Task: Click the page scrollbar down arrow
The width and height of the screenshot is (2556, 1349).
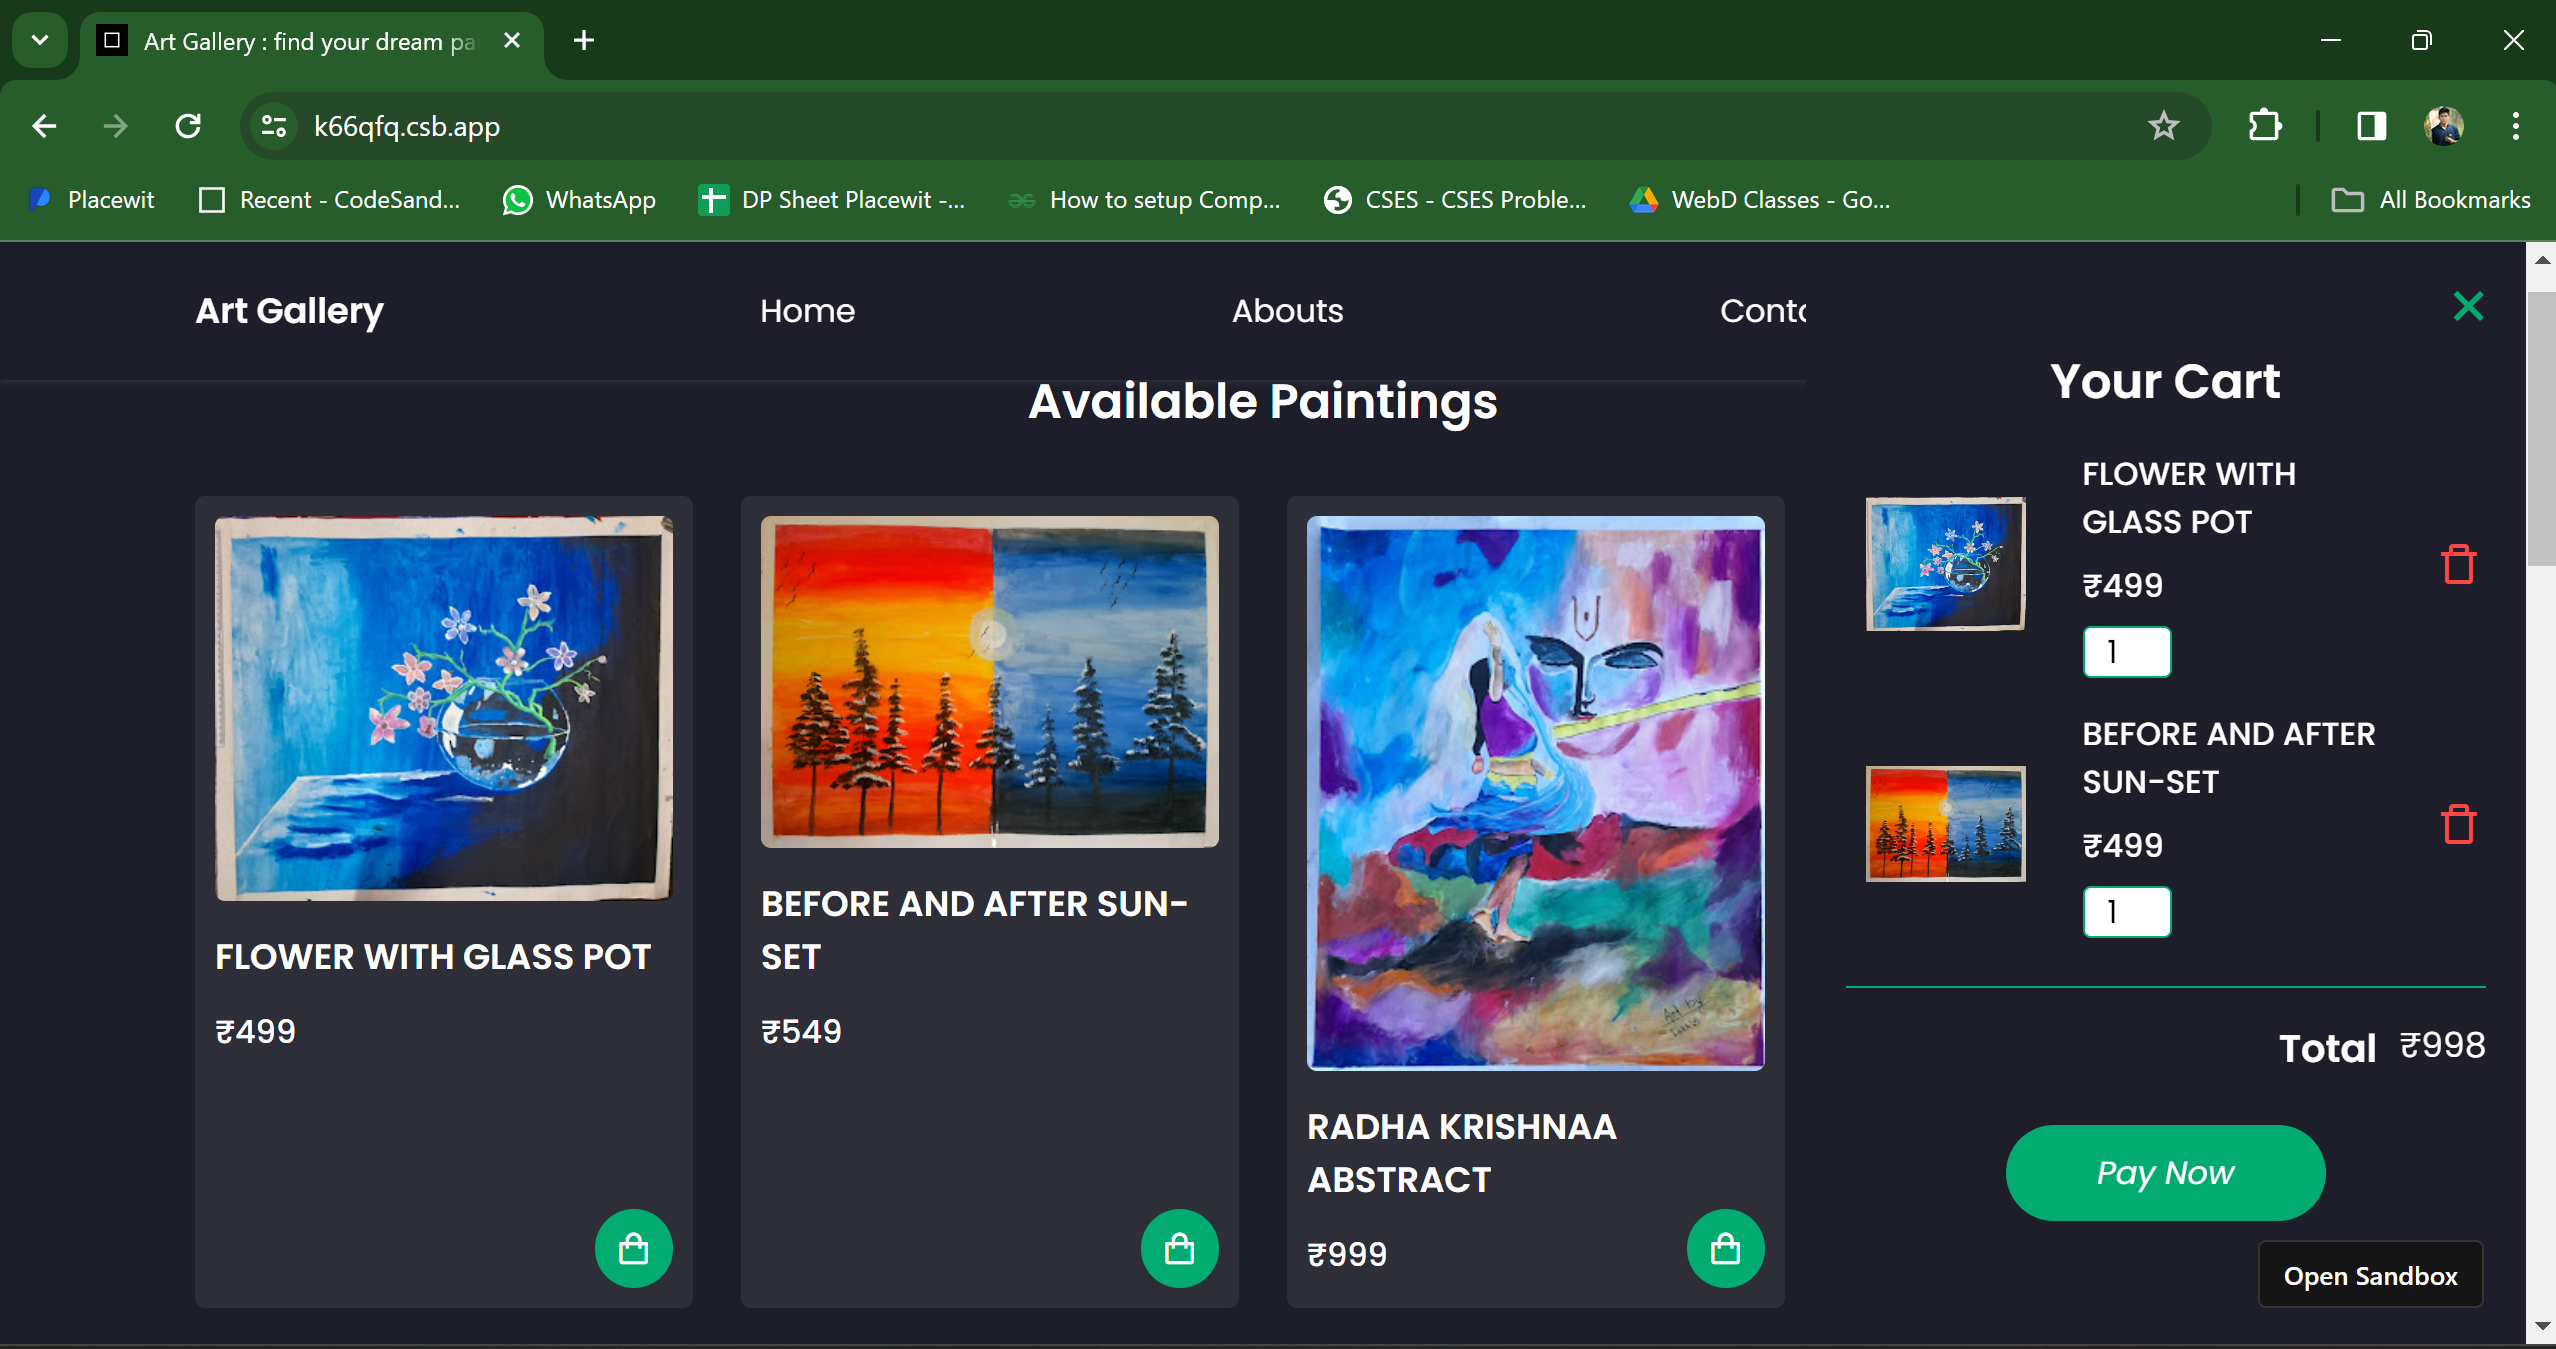Action: coord(2541,1326)
